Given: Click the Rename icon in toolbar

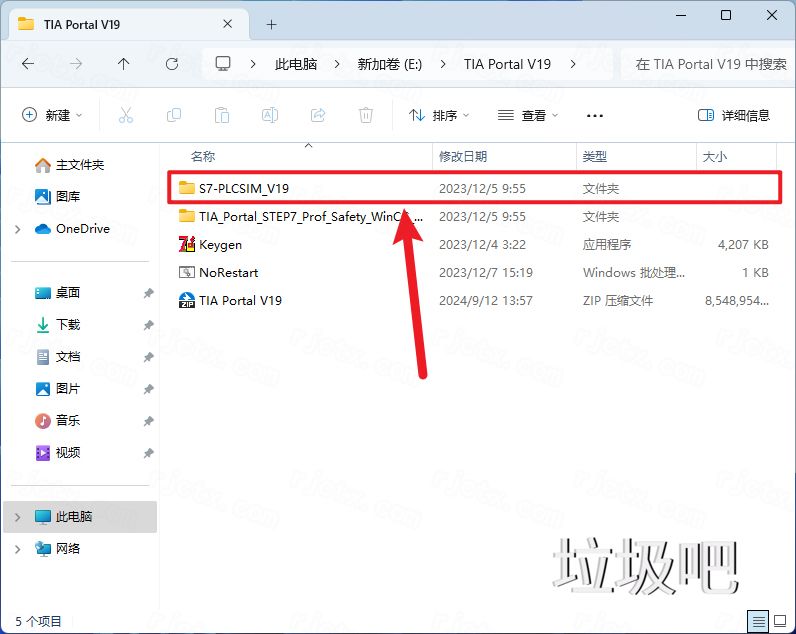Looking at the screenshot, I should click(270, 115).
